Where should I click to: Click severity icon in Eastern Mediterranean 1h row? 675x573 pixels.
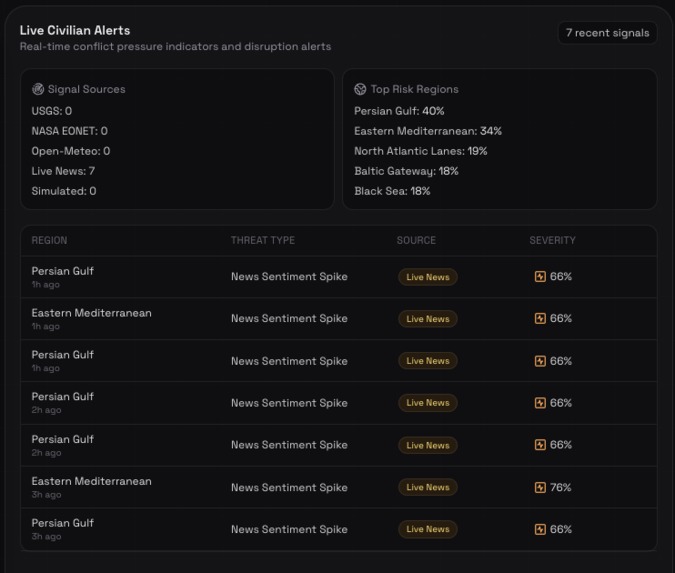pyautogui.click(x=540, y=318)
